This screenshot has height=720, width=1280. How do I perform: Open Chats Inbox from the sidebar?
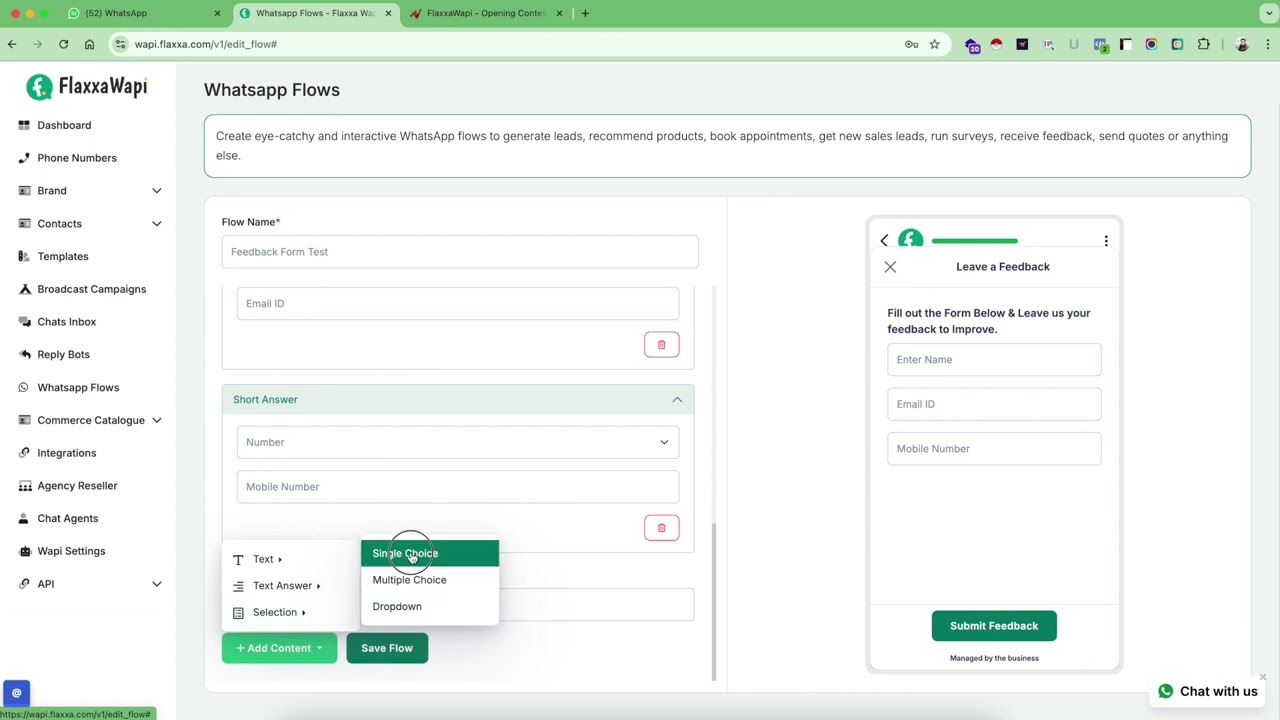(66, 322)
